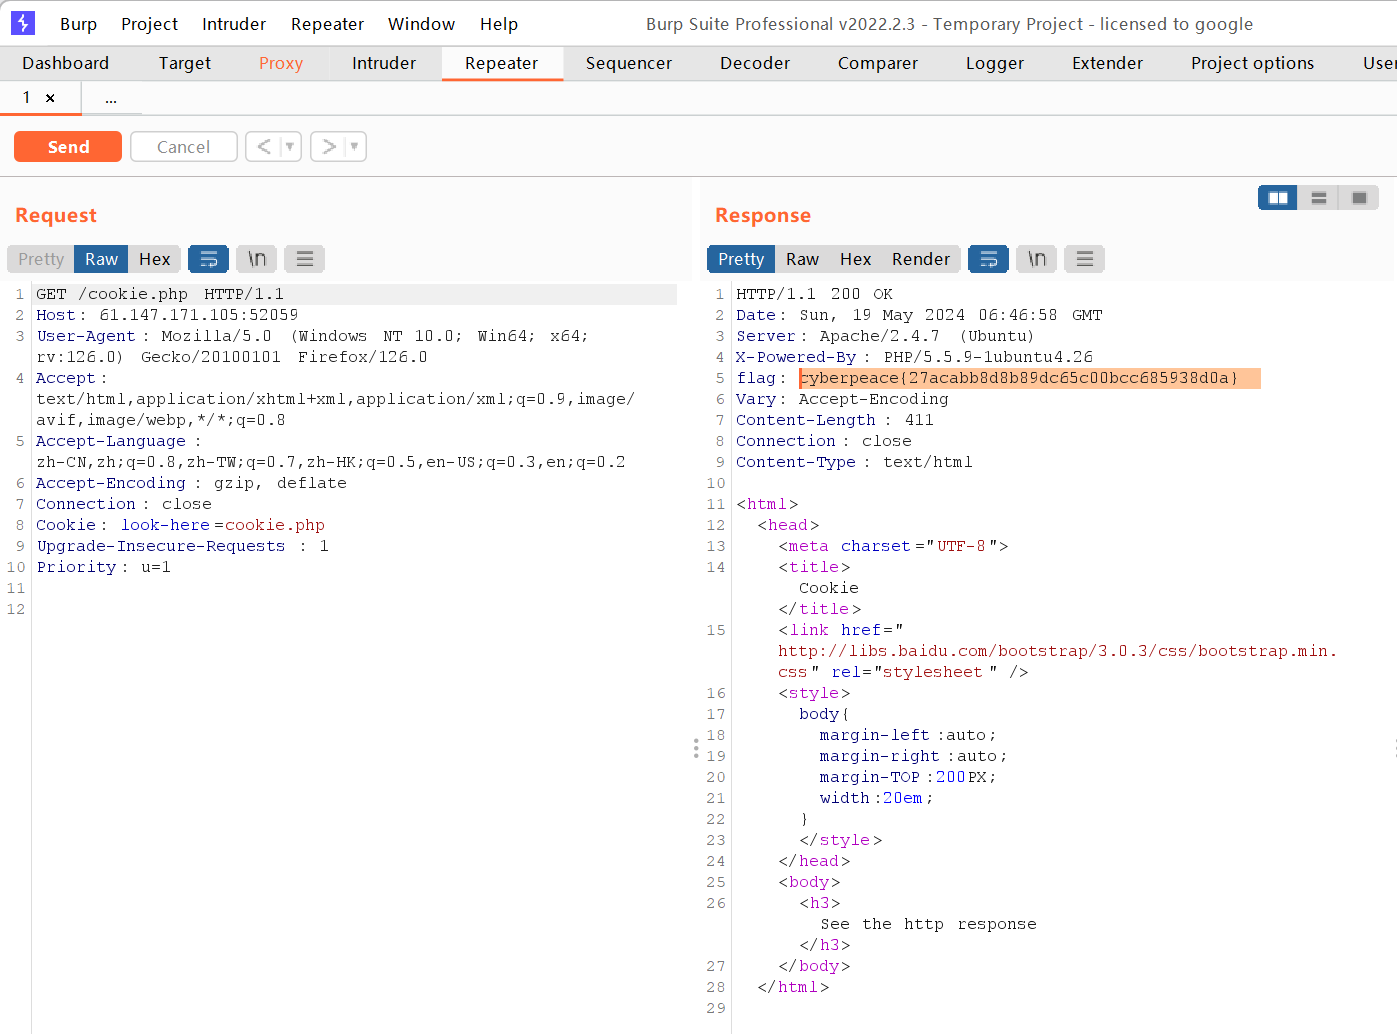Switch to top-bottom stacked layout icon
This screenshot has width=1397, height=1034.
[1319, 198]
